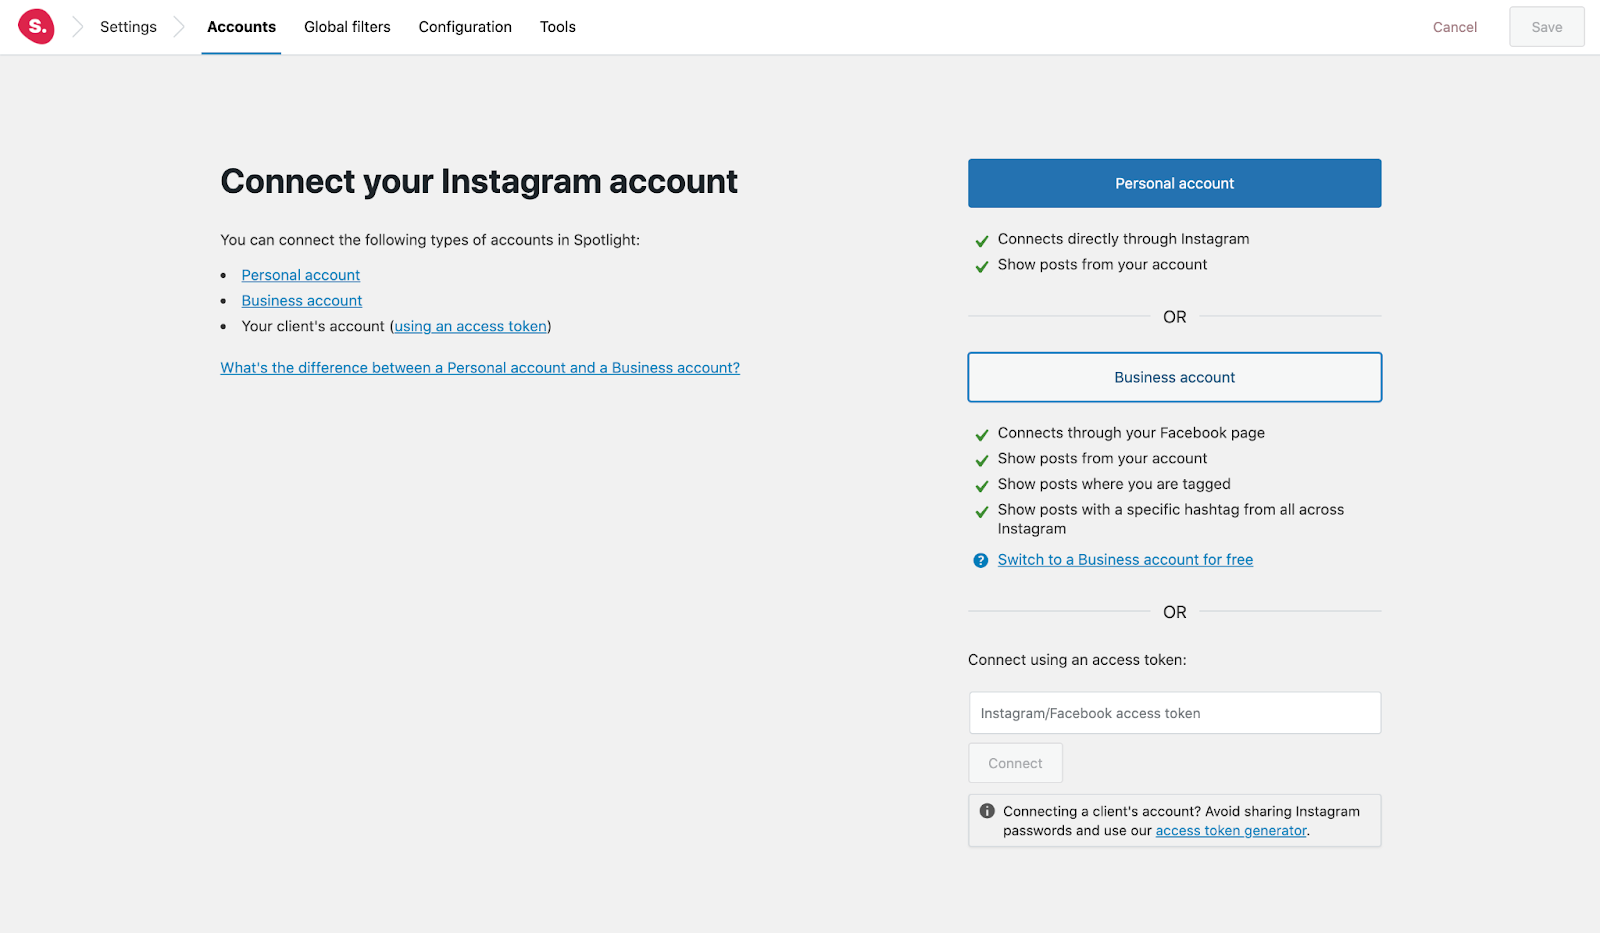The image size is (1600, 933).
Task: Click the 'Connect your Instagram account' heading
Action: [479, 182]
